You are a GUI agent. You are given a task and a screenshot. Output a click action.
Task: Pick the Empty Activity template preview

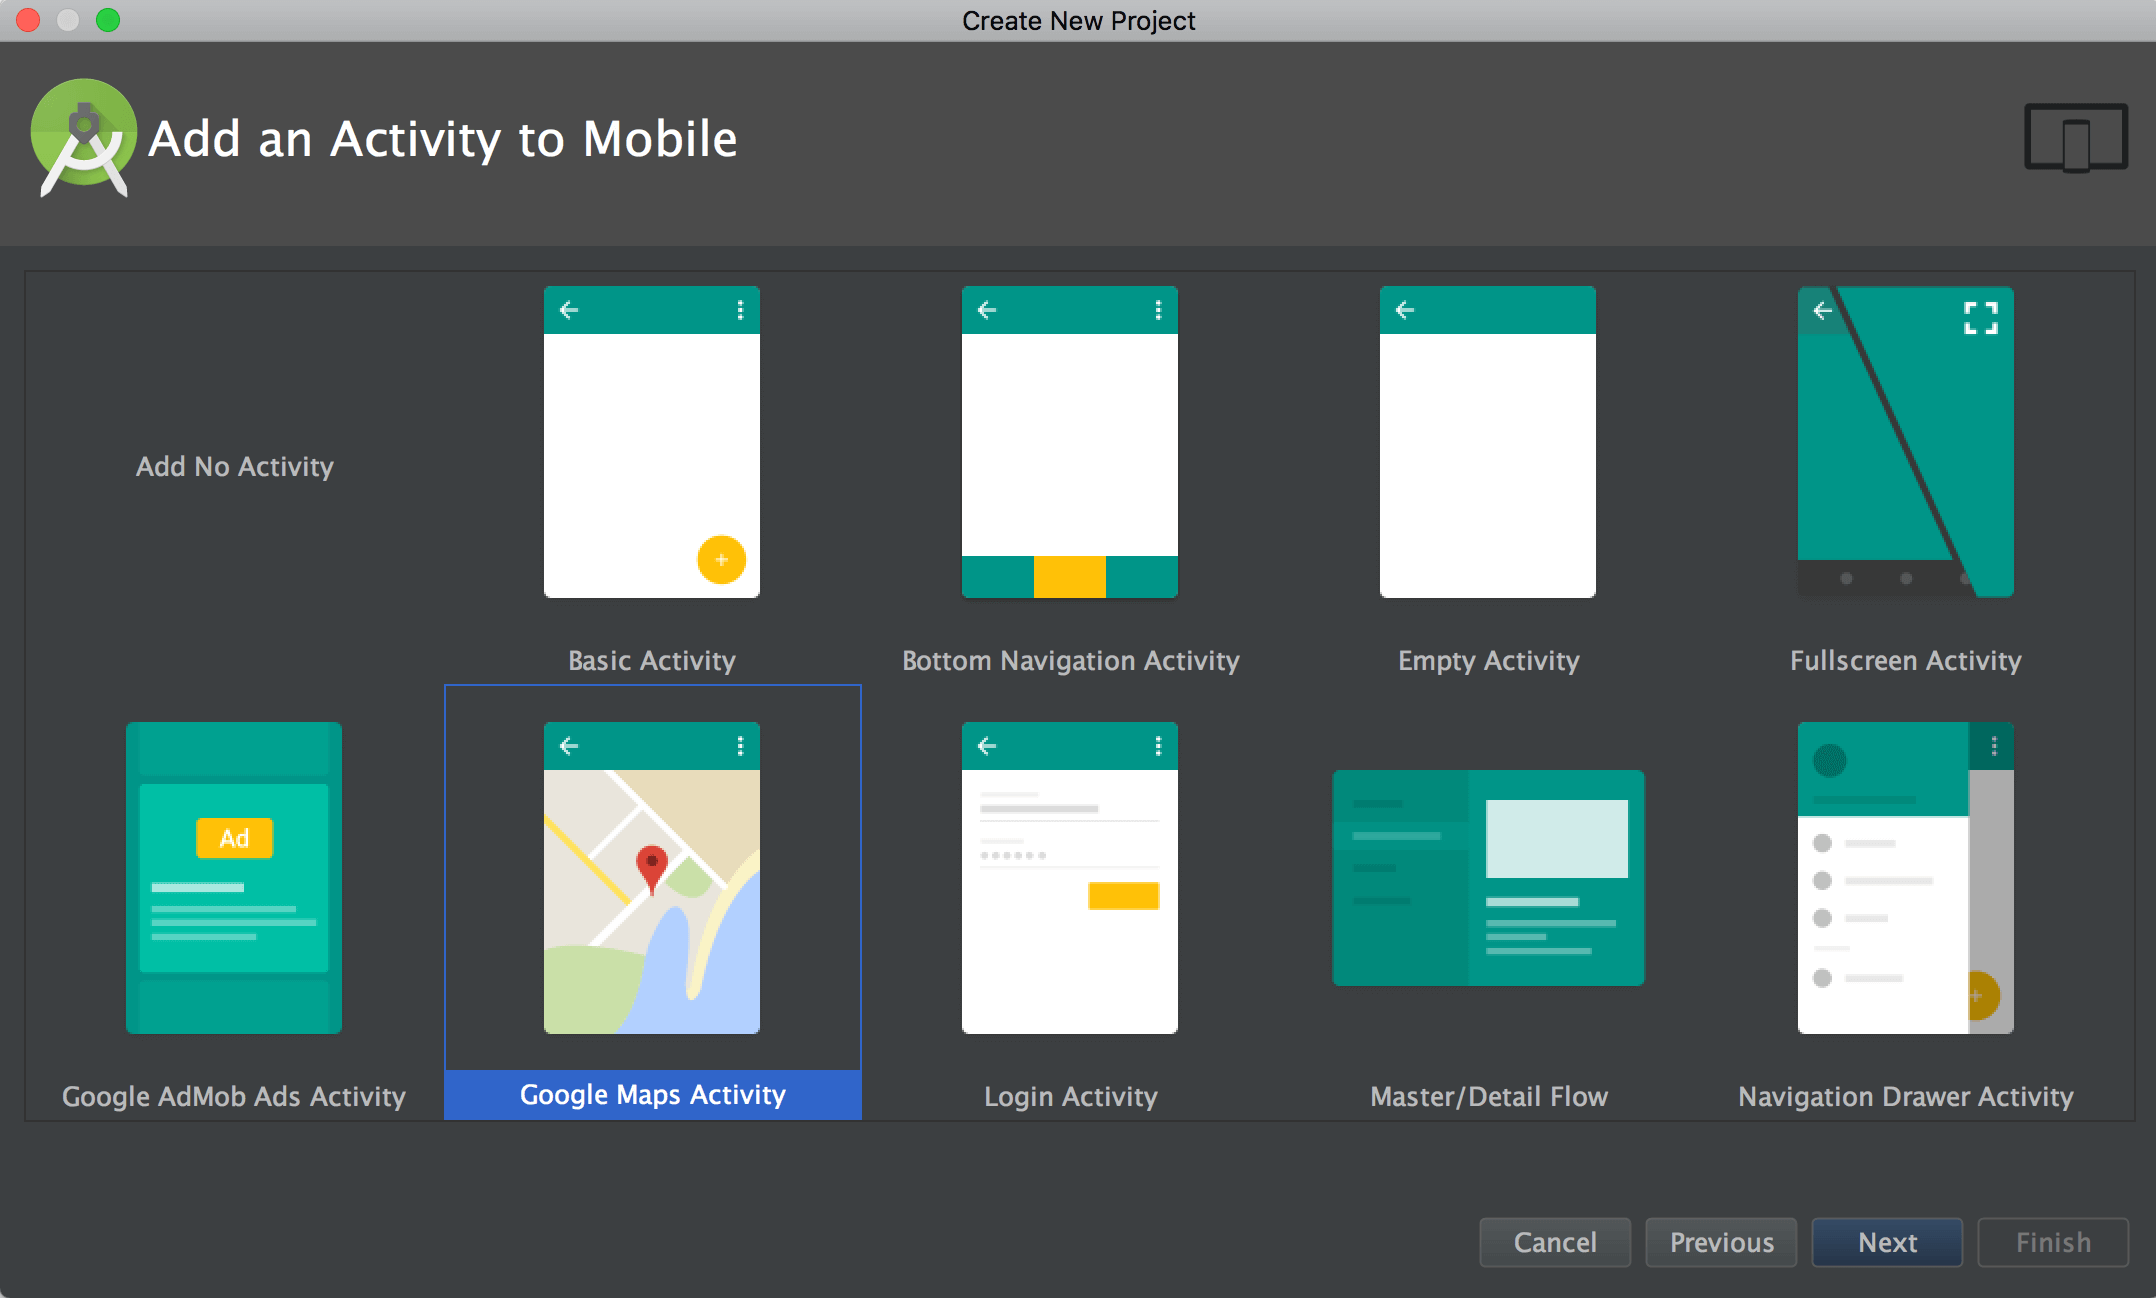coord(1487,442)
